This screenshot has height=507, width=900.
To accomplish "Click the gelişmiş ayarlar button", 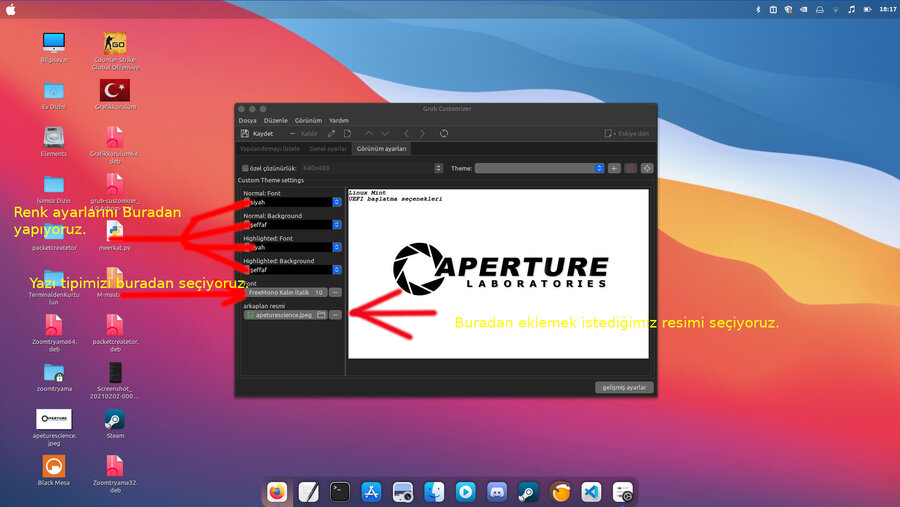I will coord(624,388).
